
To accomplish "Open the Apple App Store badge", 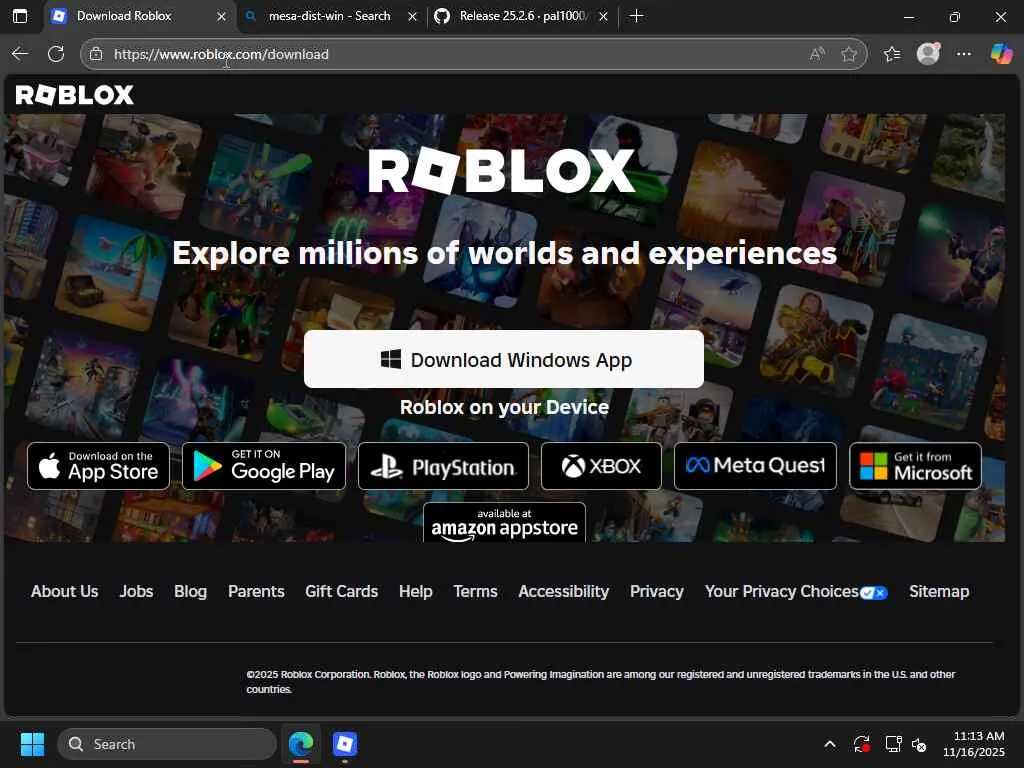I will pos(99,466).
